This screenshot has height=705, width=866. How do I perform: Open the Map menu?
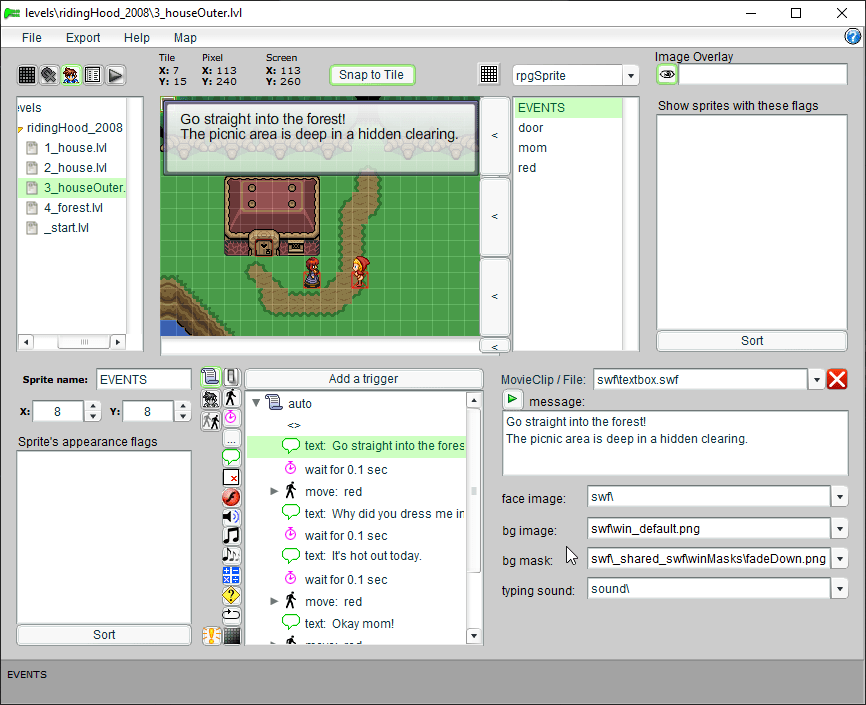coord(185,37)
